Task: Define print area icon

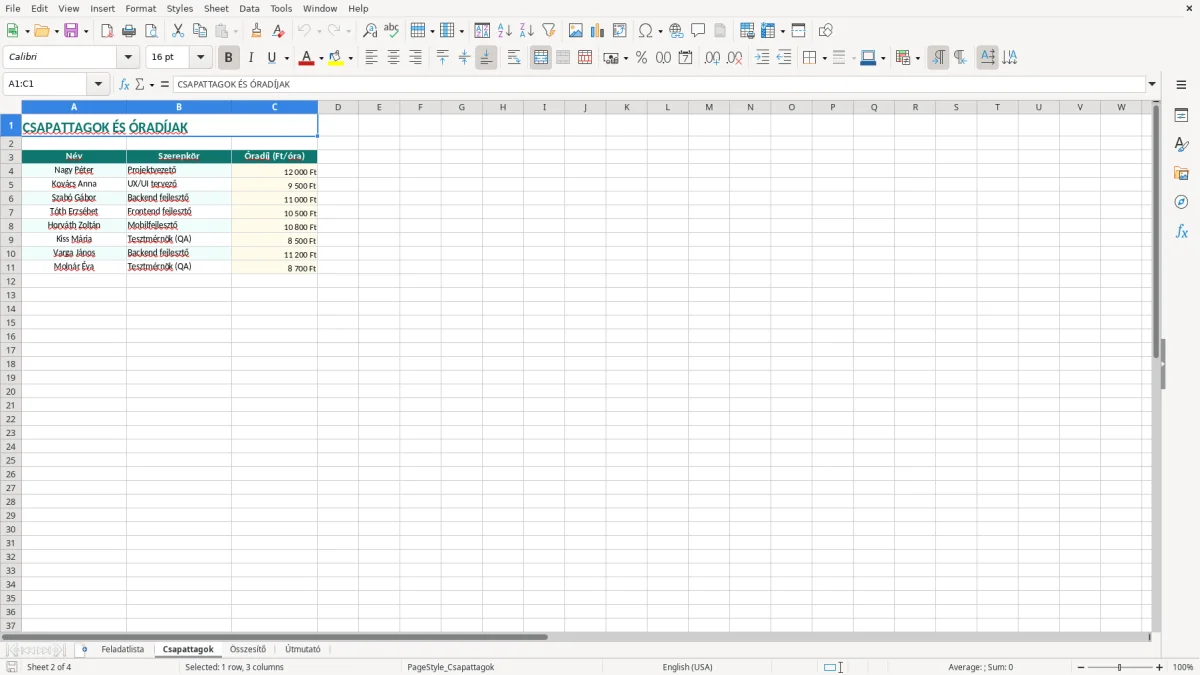Action: [747, 31]
